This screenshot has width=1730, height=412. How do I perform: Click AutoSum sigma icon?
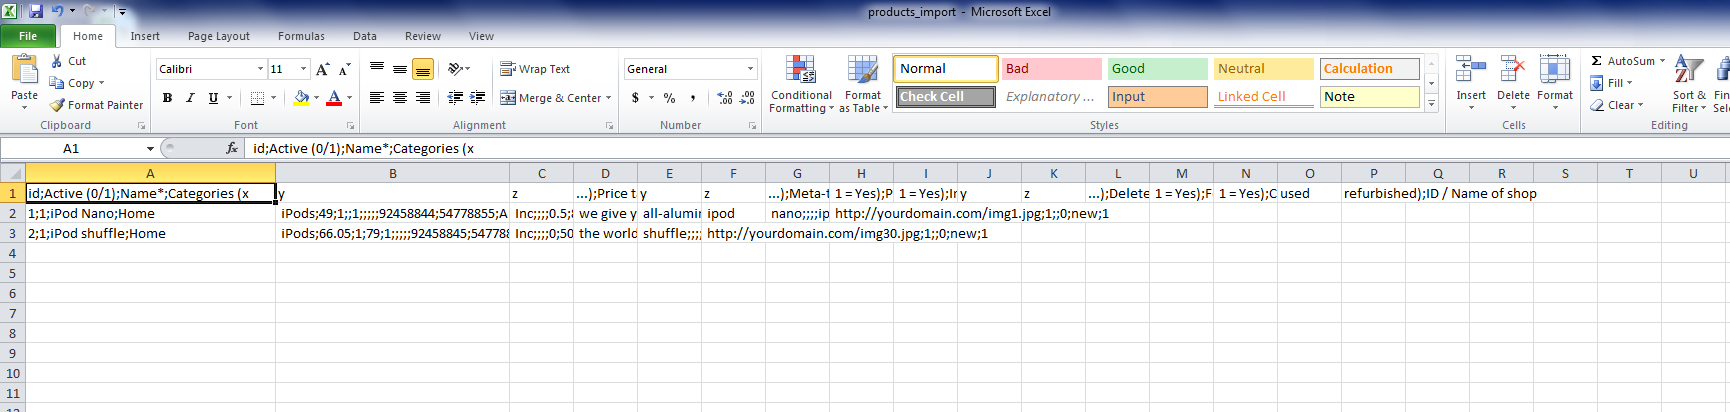point(1597,61)
